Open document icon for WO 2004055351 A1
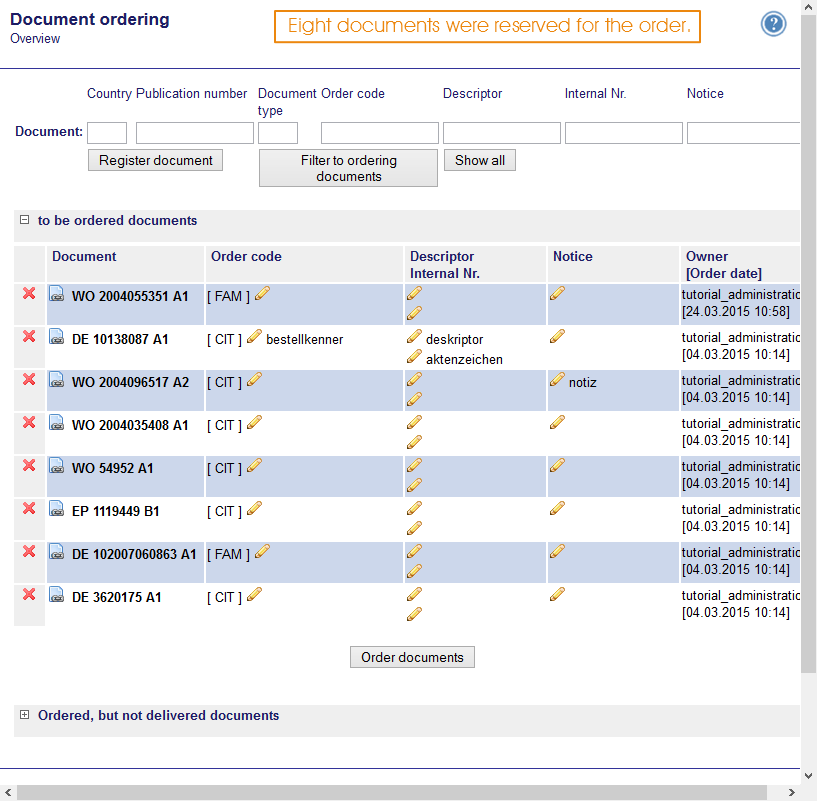The image size is (817, 801). point(57,294)
